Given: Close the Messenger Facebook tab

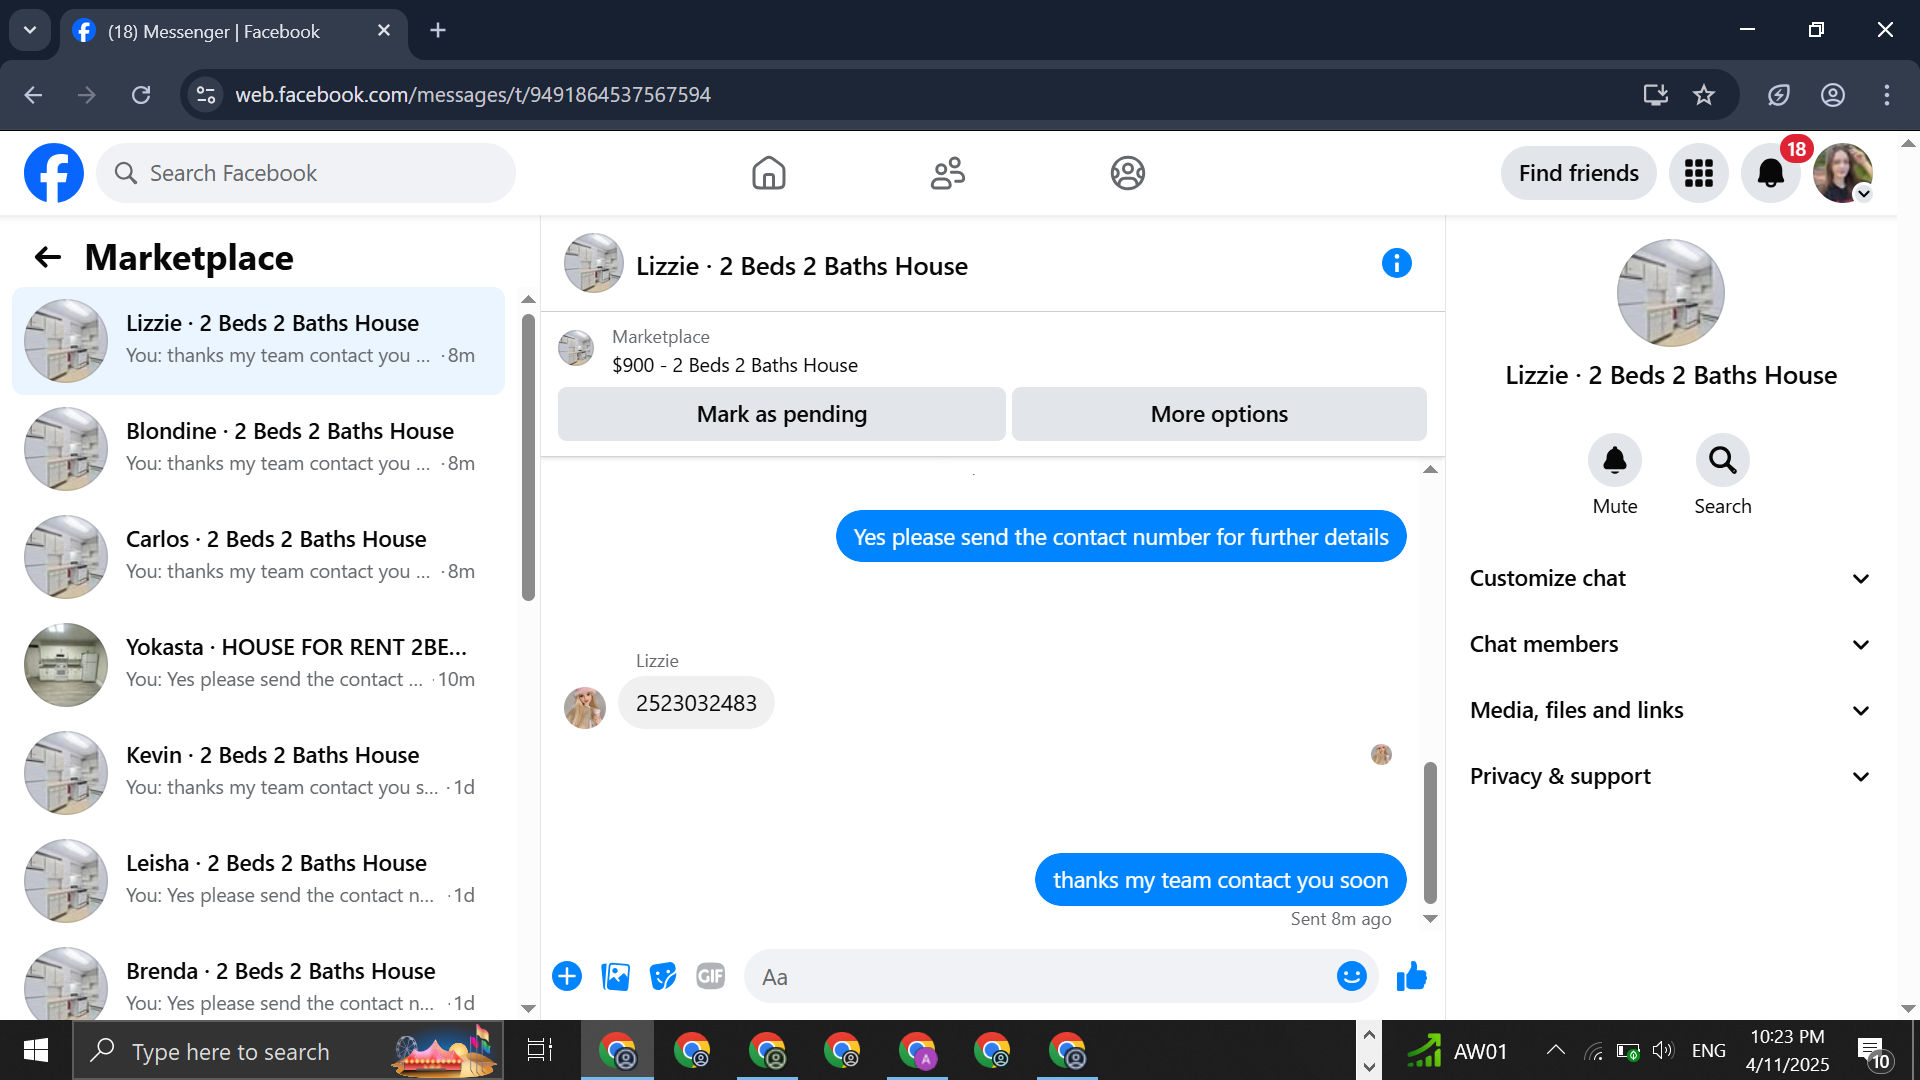Looking at the screenshot, I should (x=384, y=30).
